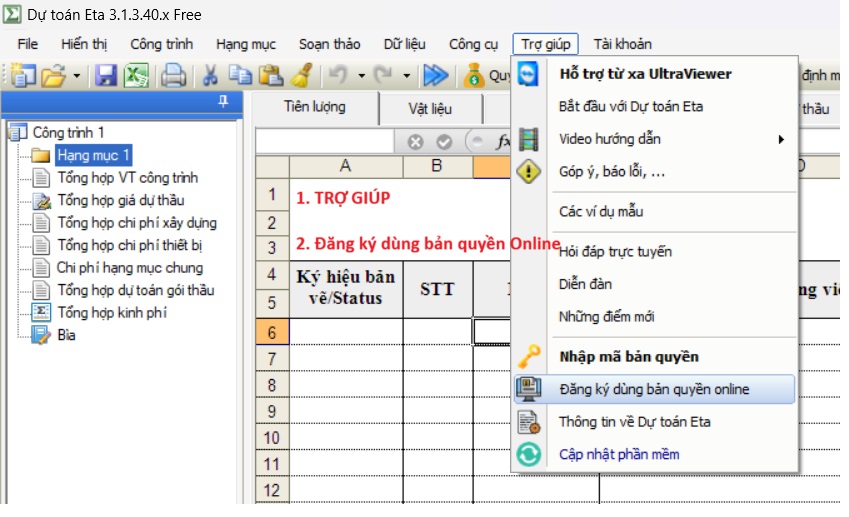Click the pin icon on the tree panel

tap(223, 101)
